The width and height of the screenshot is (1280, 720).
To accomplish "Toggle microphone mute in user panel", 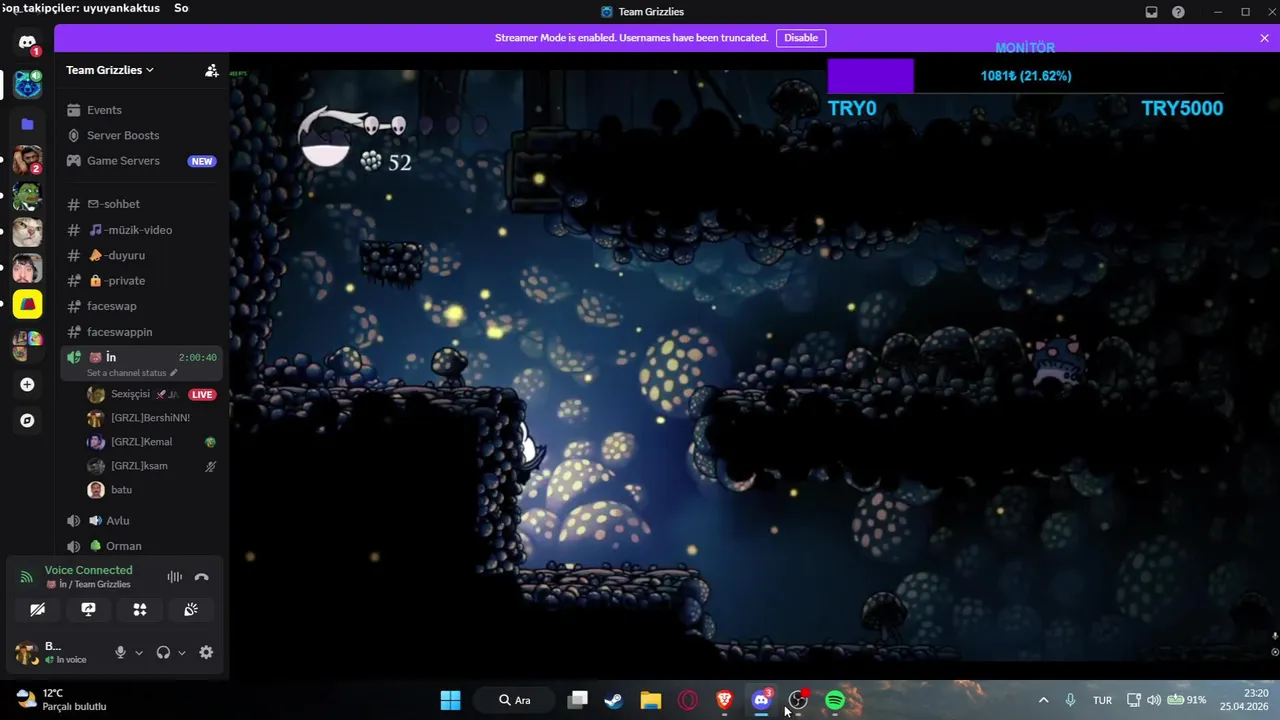I will tap(120, 653).
